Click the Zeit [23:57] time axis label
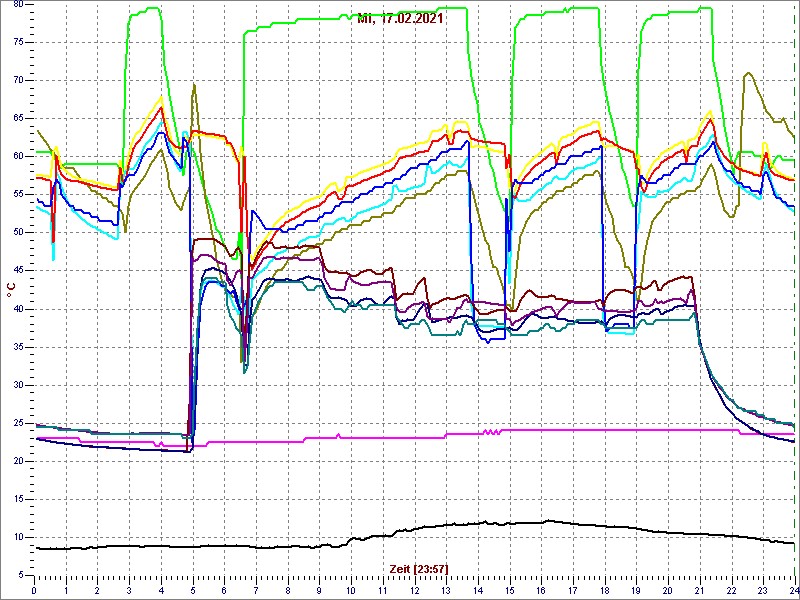Viewport: 800px width, 600px height. (x=418, y=568)
